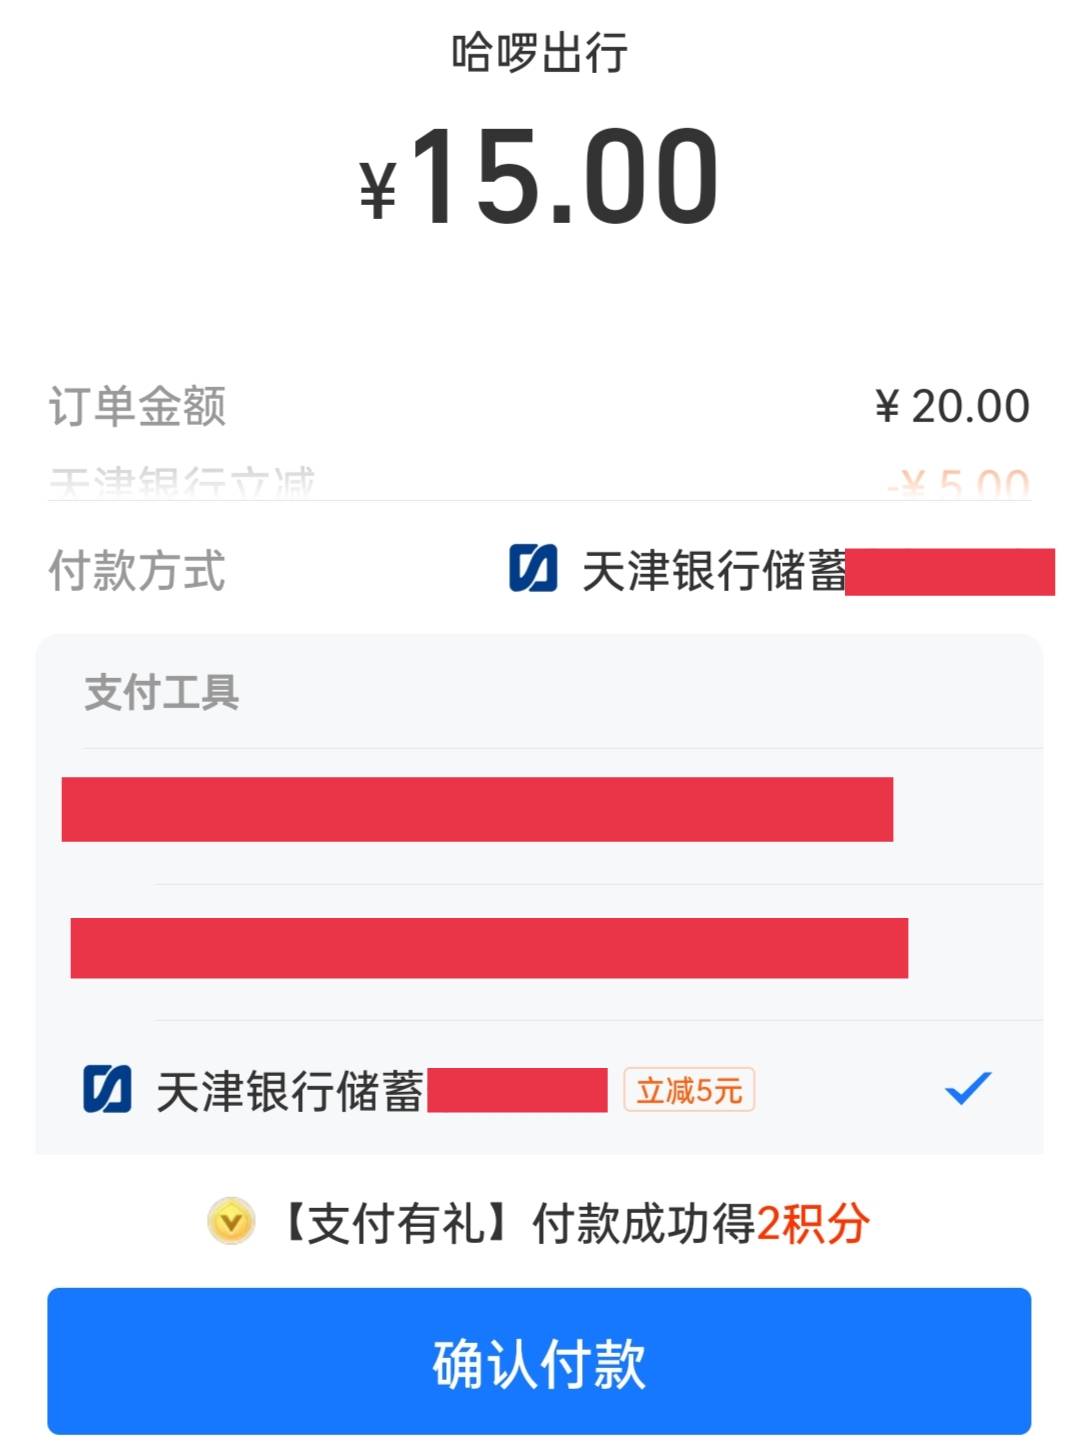
Task: Click the ¥20.00 order amount value
Action: tap(952, 406)
